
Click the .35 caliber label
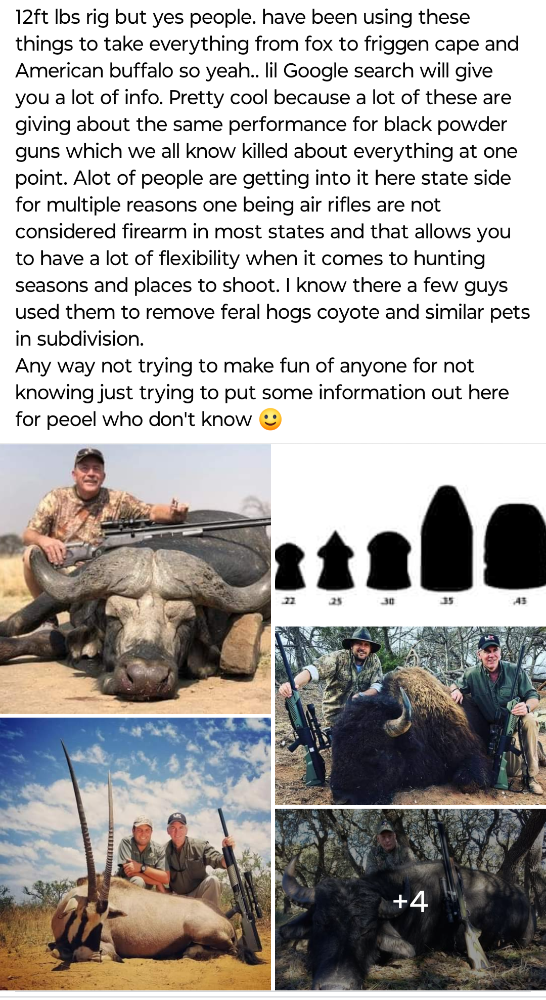[448, 601]
